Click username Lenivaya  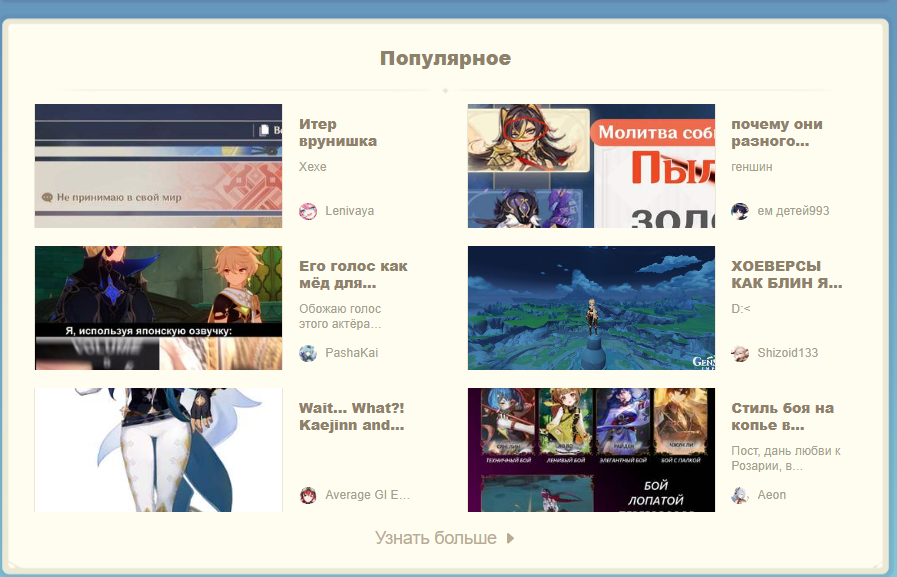click(x=350, y=211)
